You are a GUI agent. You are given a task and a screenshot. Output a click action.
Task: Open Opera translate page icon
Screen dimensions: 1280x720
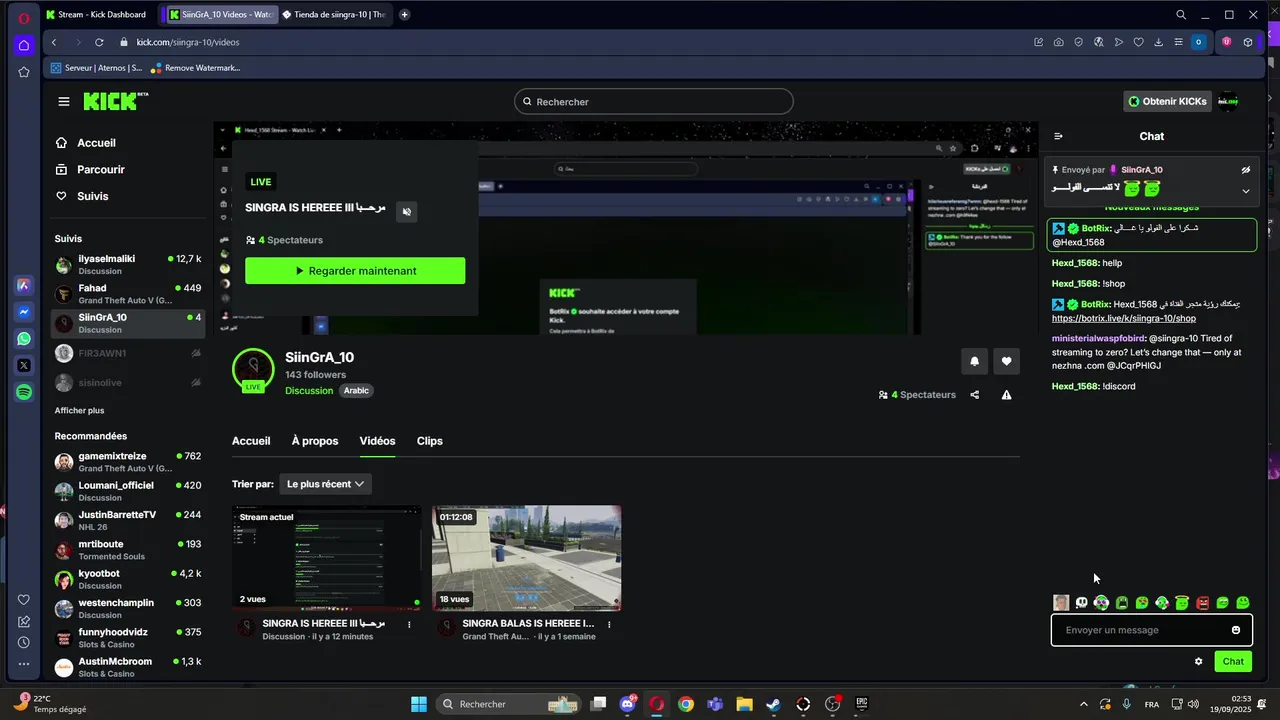coord(1098,42)
